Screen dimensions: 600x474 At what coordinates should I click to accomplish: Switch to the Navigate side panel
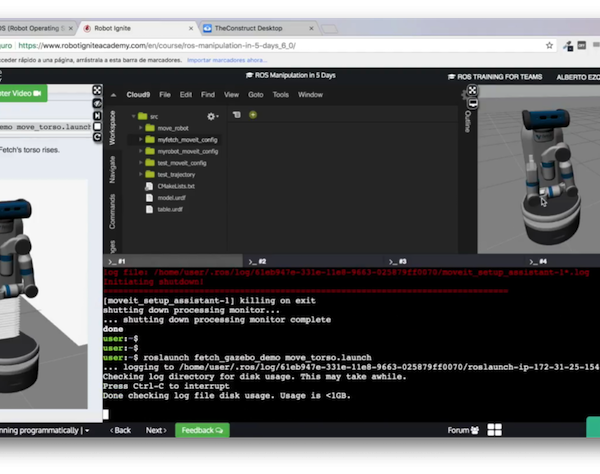pos(112,169)
